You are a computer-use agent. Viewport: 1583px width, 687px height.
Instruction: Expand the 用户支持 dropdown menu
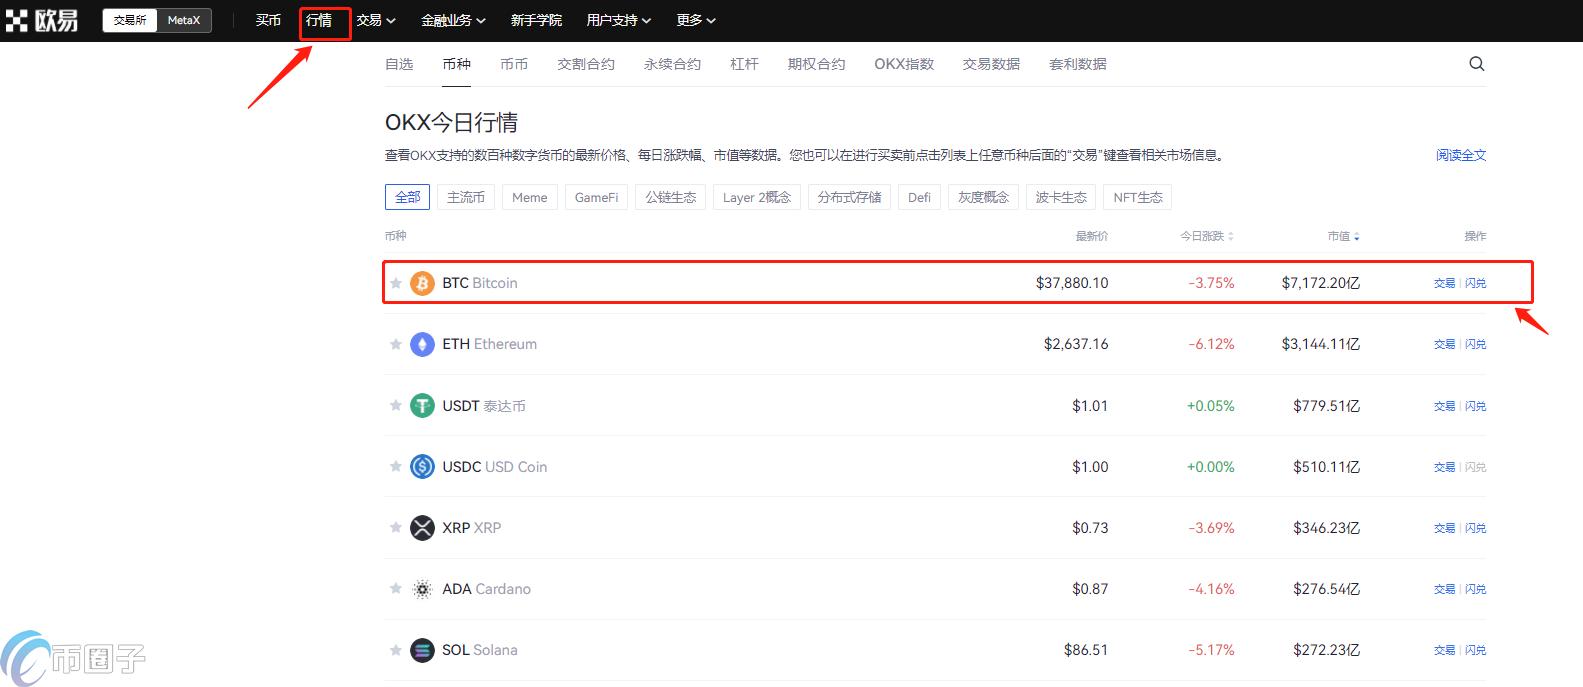[619, 20]
